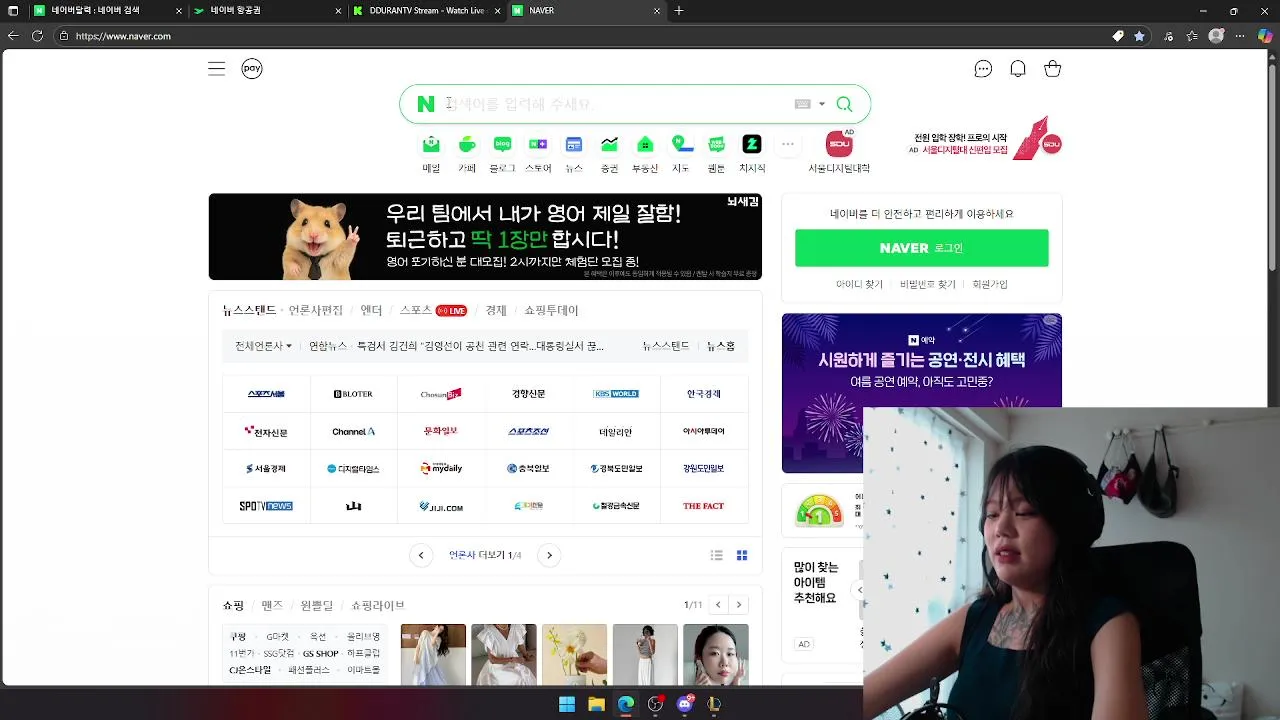
Task: Click the green search magnifier button
Action: 844,104
